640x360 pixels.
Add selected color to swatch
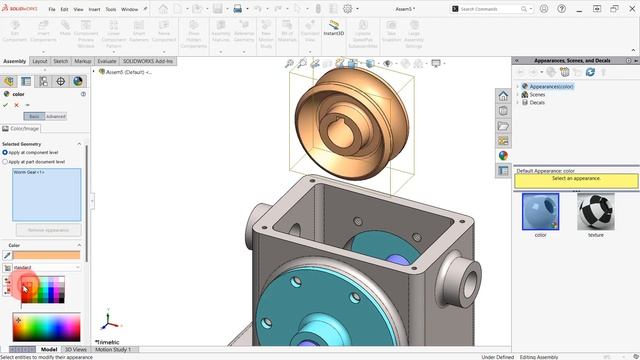pyautogui.click(x=7, y=281)
